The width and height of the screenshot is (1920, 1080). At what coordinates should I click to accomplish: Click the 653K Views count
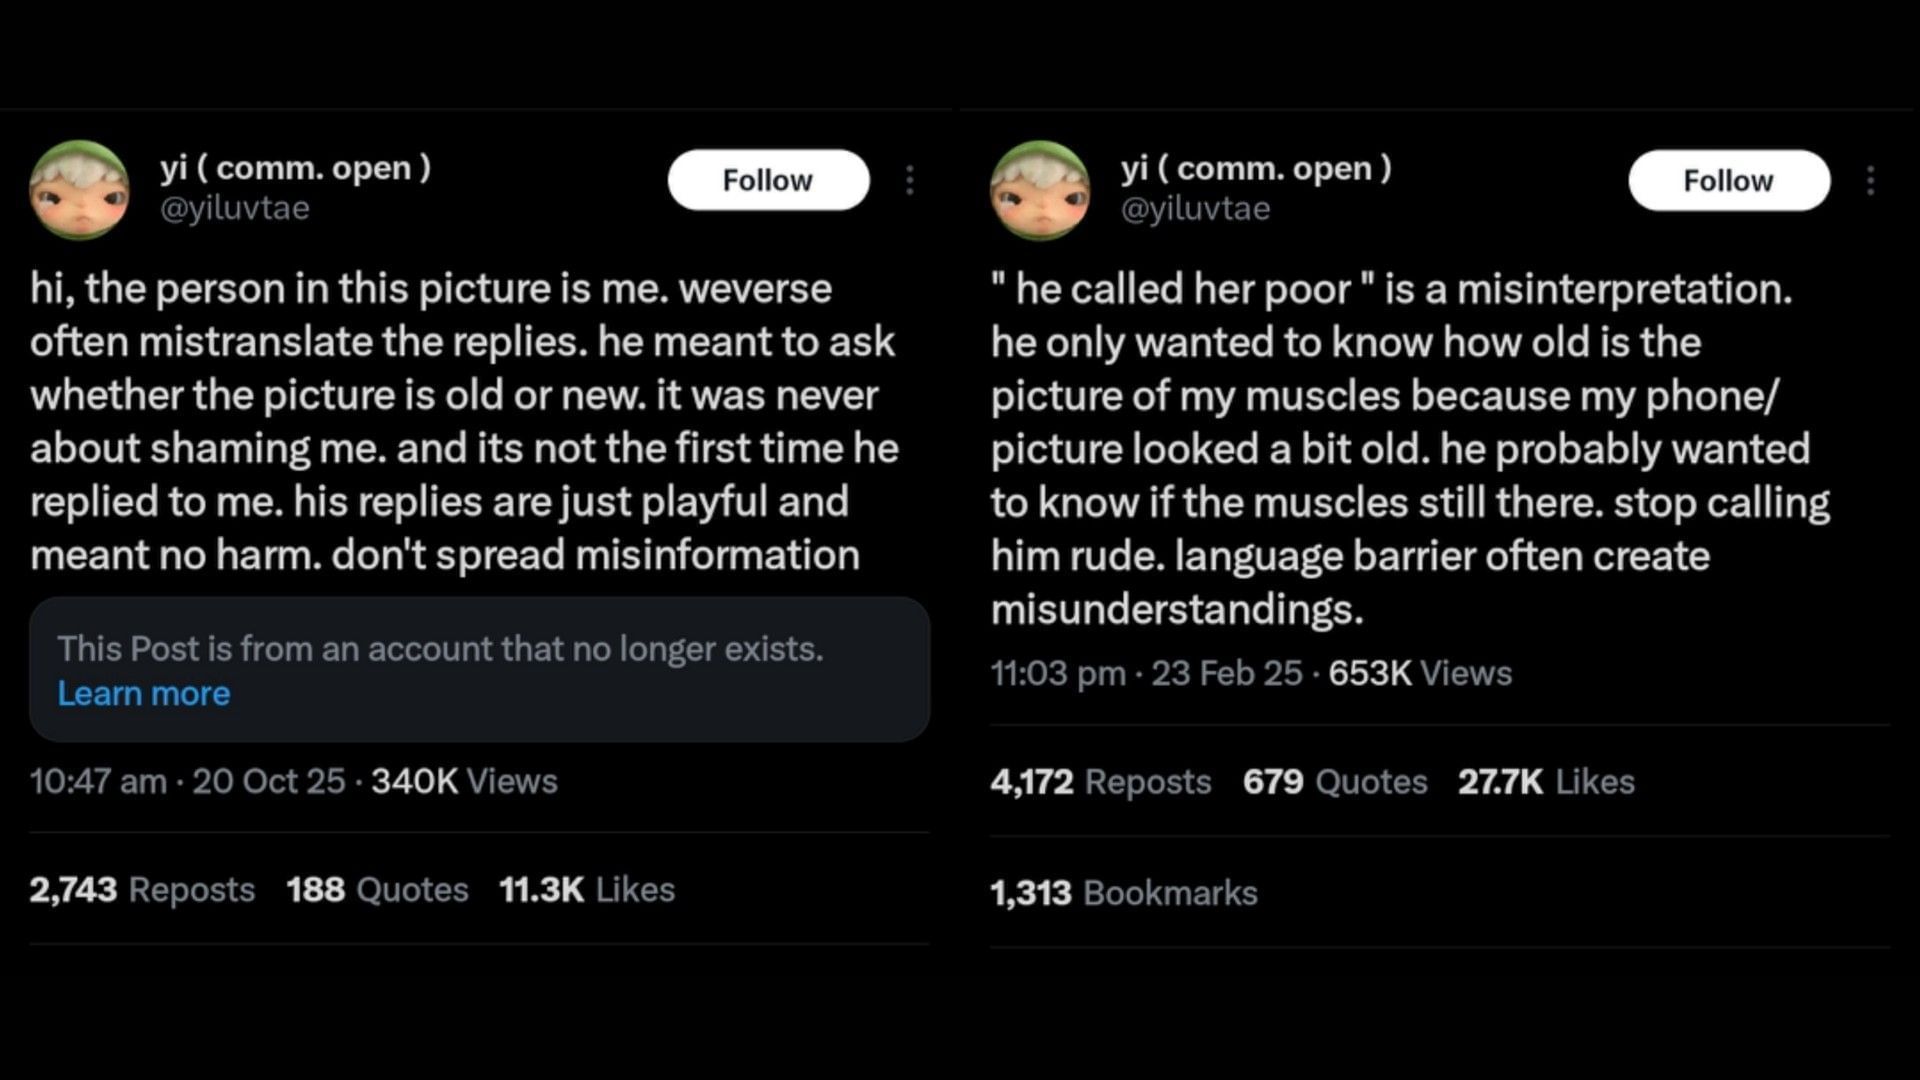coord(1420,673)
